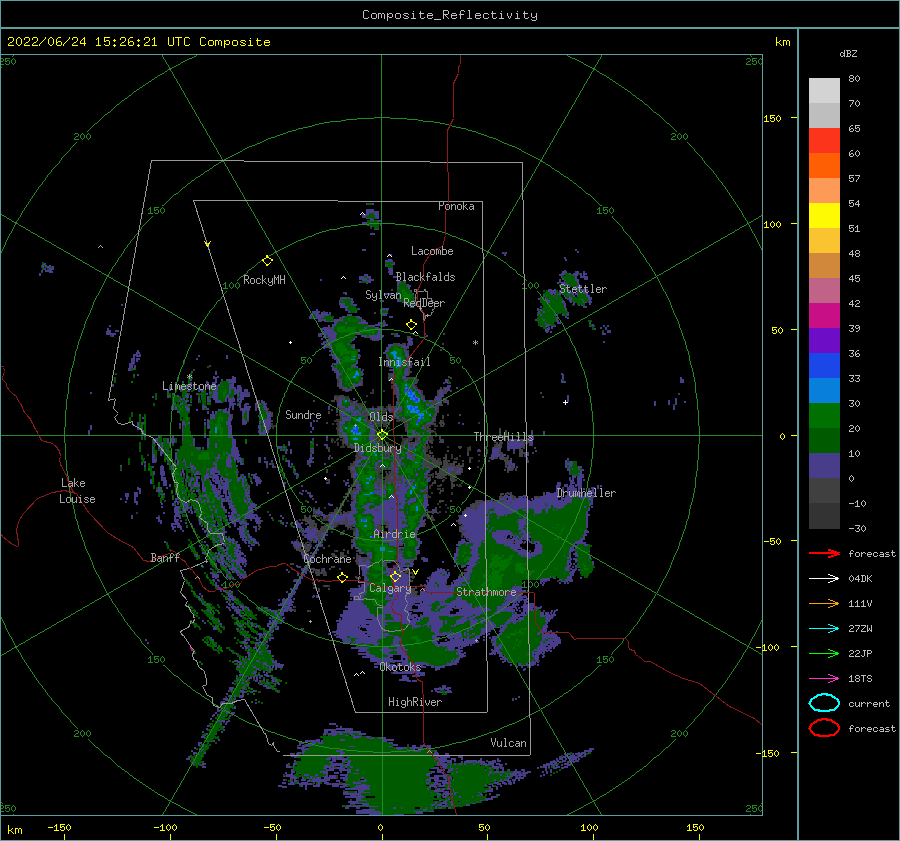The width and height of the screenshot is (900, 841).
Task: Select the dark green 20-10 dBZ swatch
Action: click(x=824, y=441)
